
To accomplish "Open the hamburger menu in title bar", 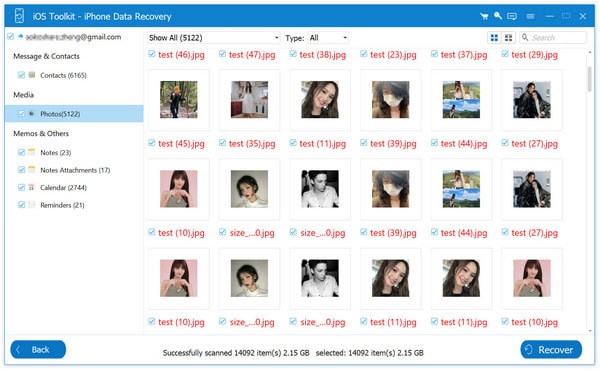I will click(530, 16).
